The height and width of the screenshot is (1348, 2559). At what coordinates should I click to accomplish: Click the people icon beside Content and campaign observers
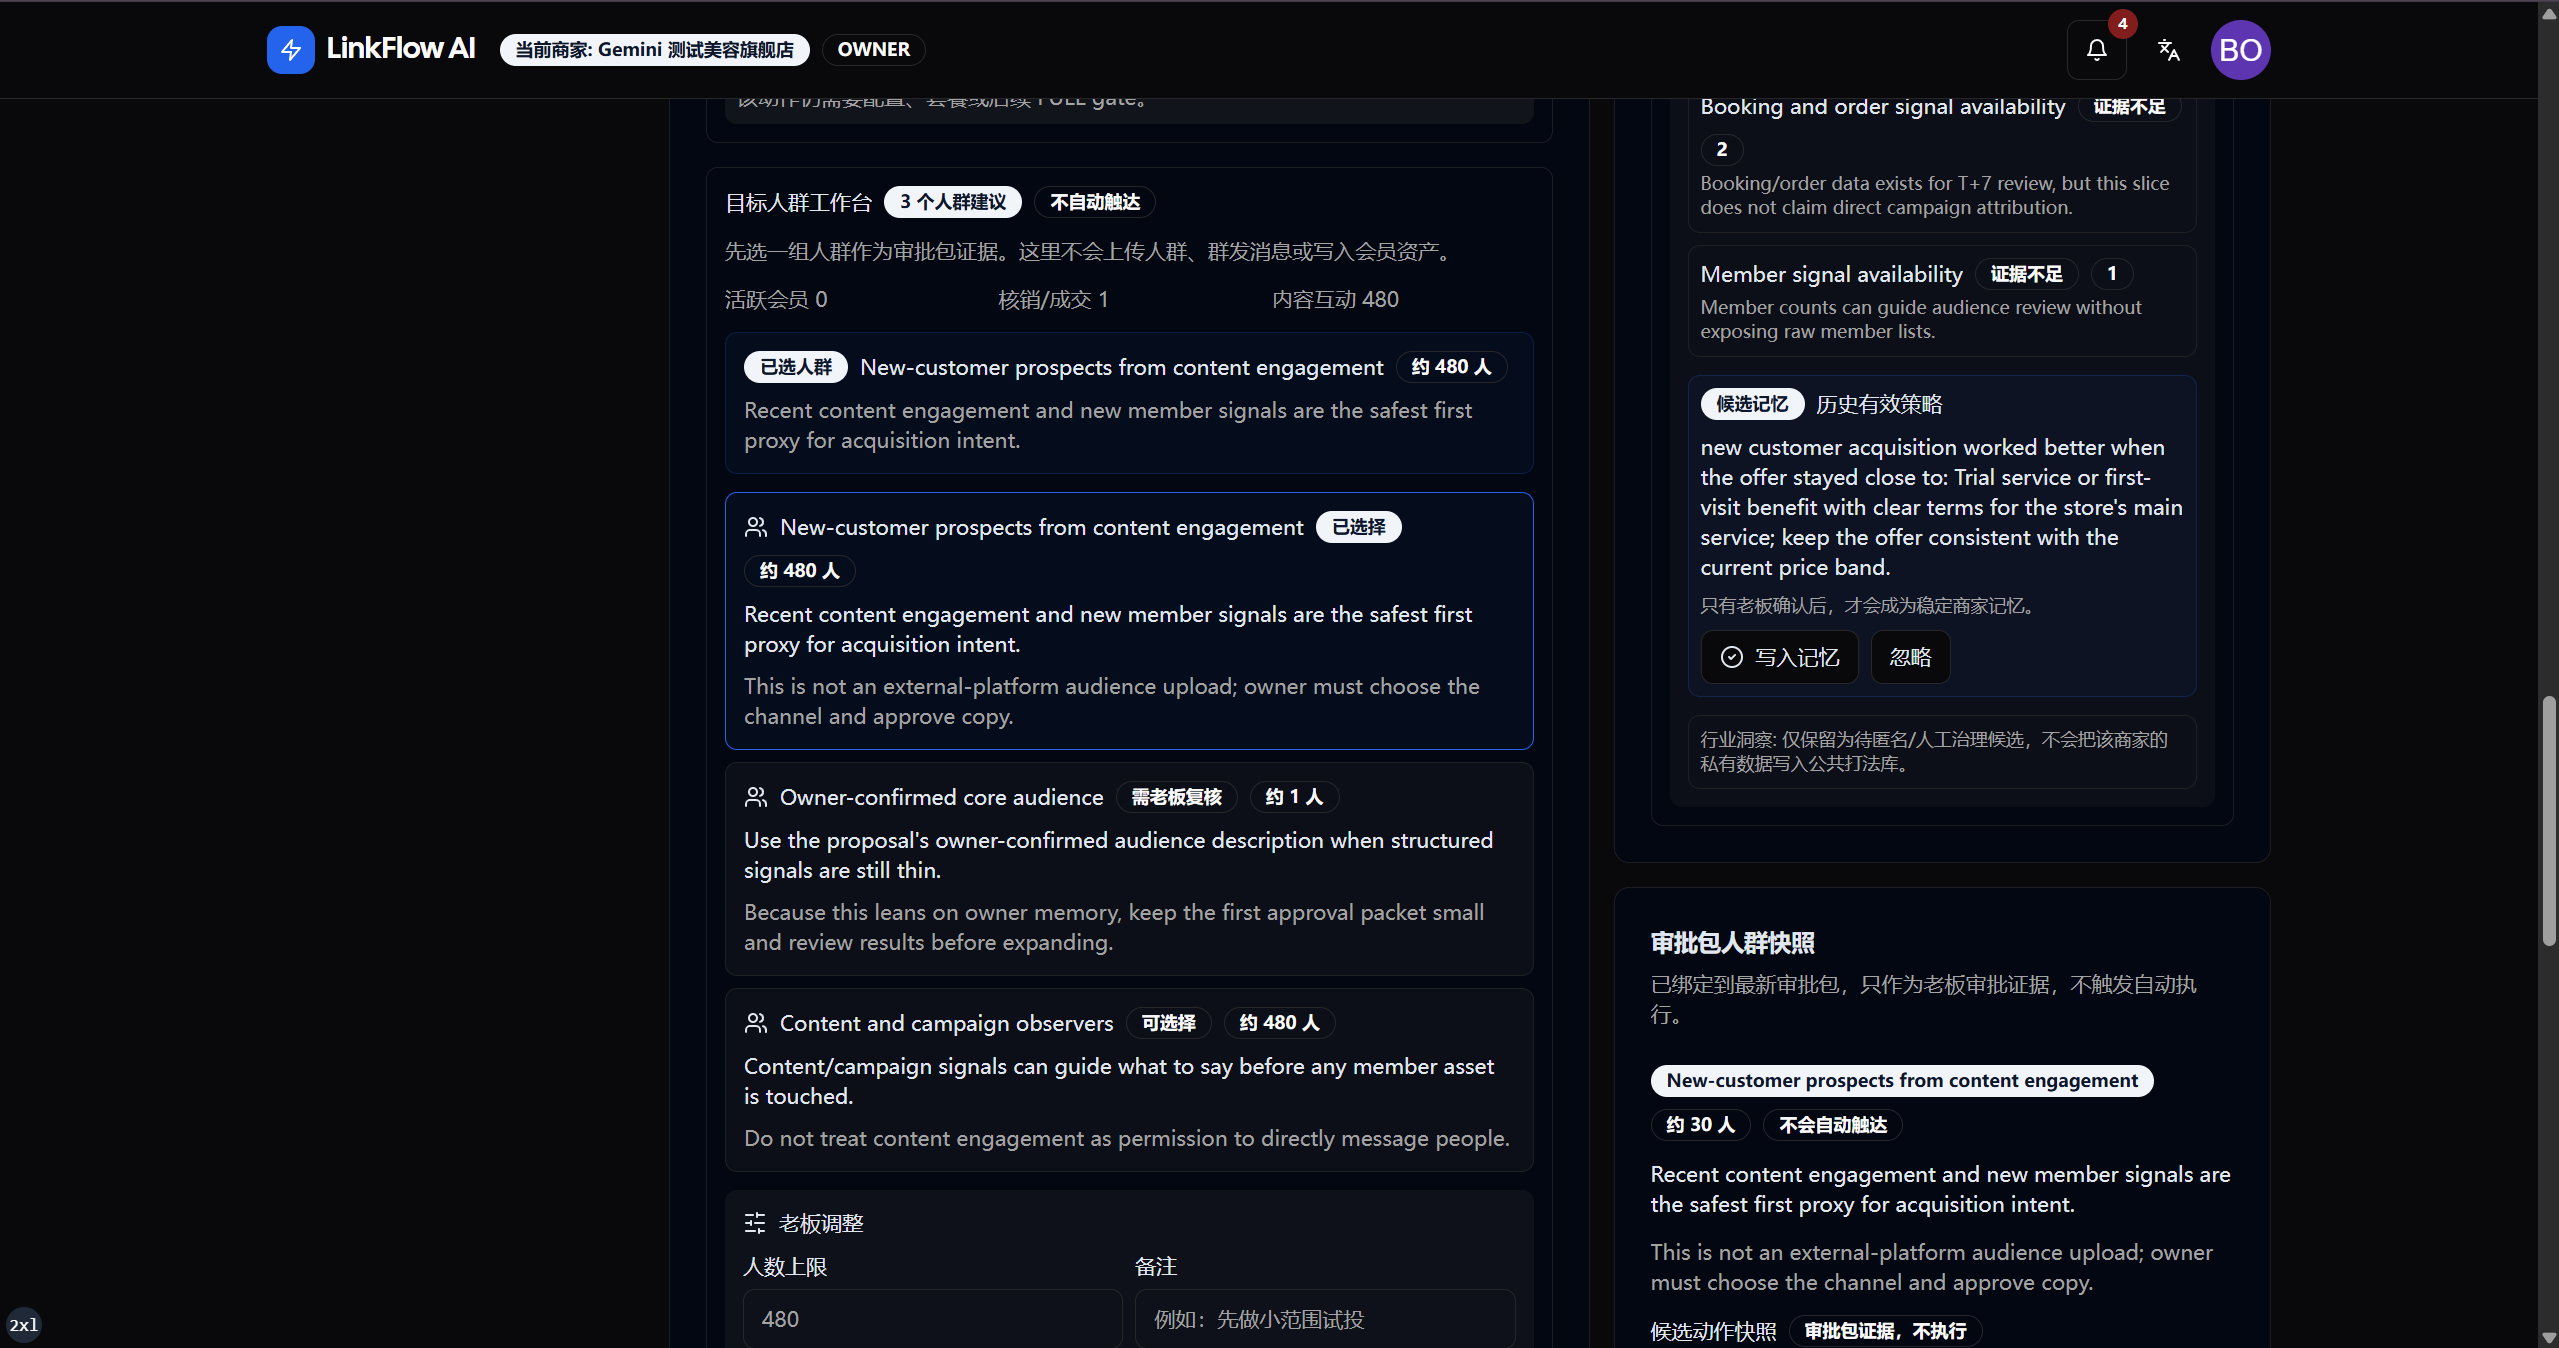[756, 1023]
